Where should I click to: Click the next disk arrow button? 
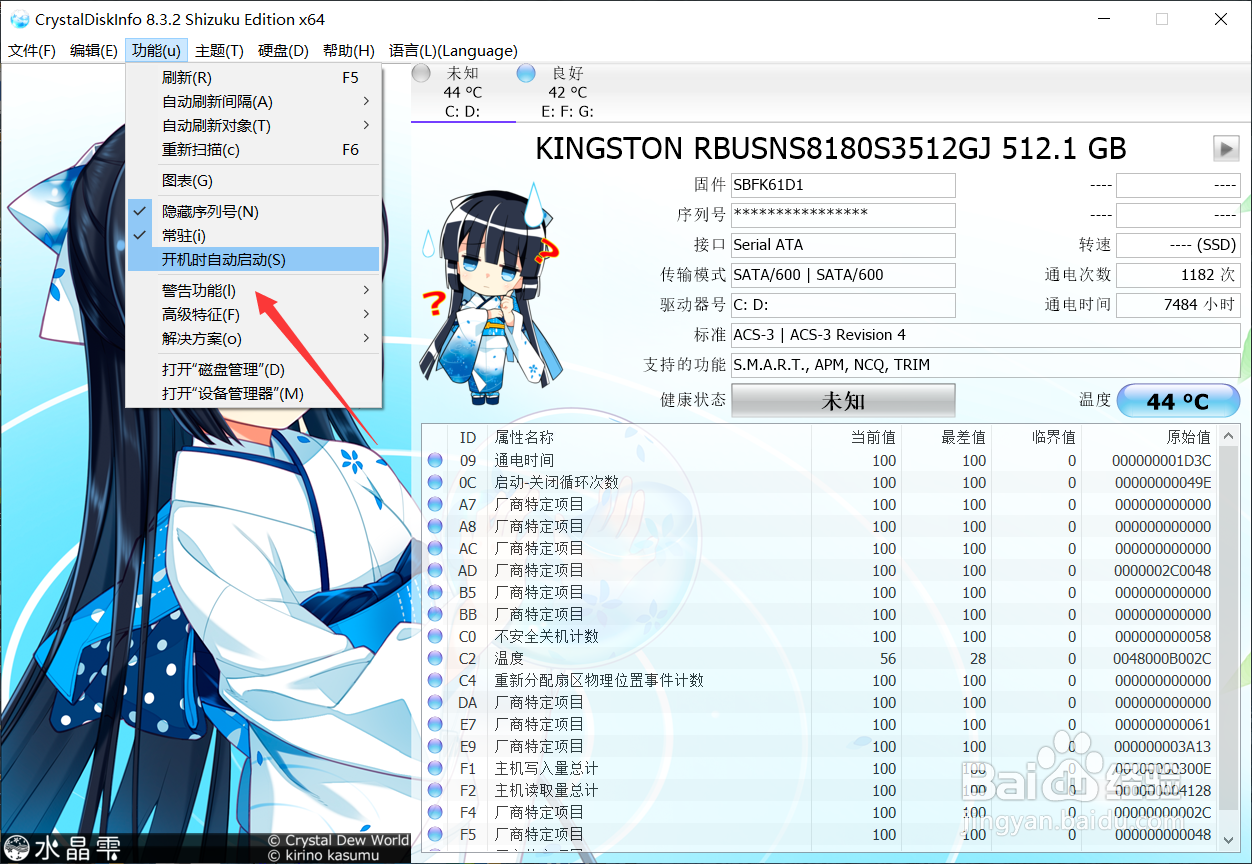tap(1226, 148)
